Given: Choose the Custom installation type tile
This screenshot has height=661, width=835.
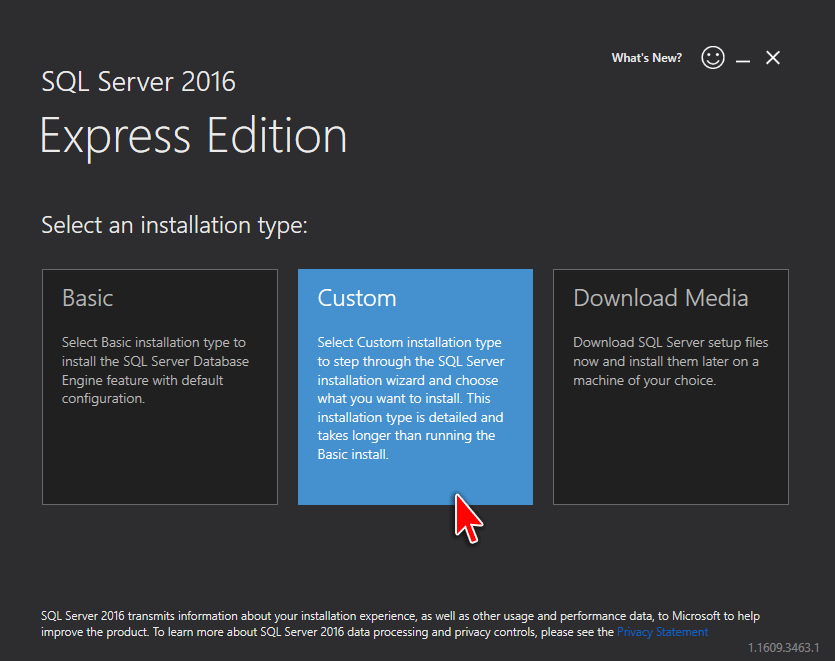Looking at the screenshot, I should 415,387.
